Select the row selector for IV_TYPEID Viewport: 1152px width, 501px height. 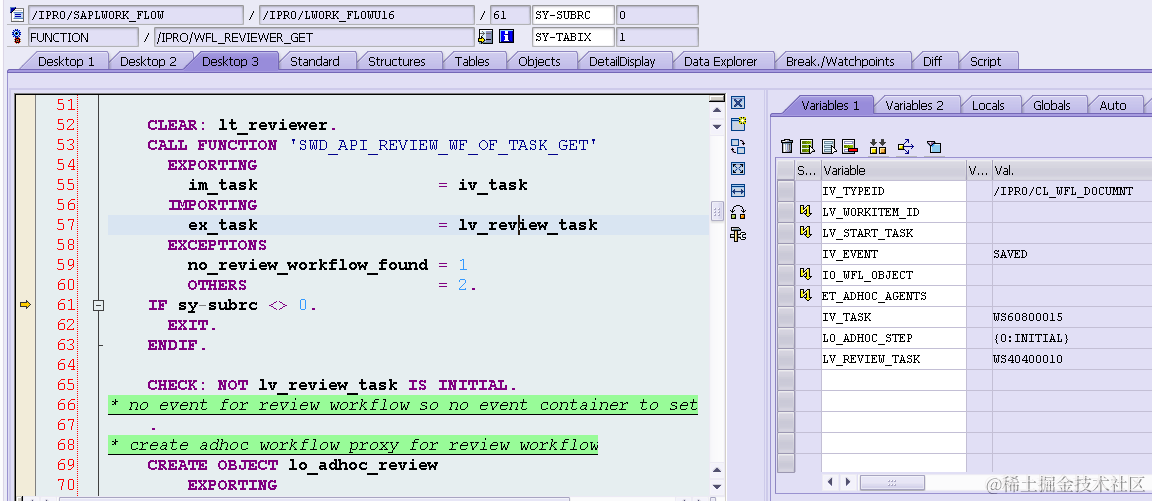coord(785,191)
